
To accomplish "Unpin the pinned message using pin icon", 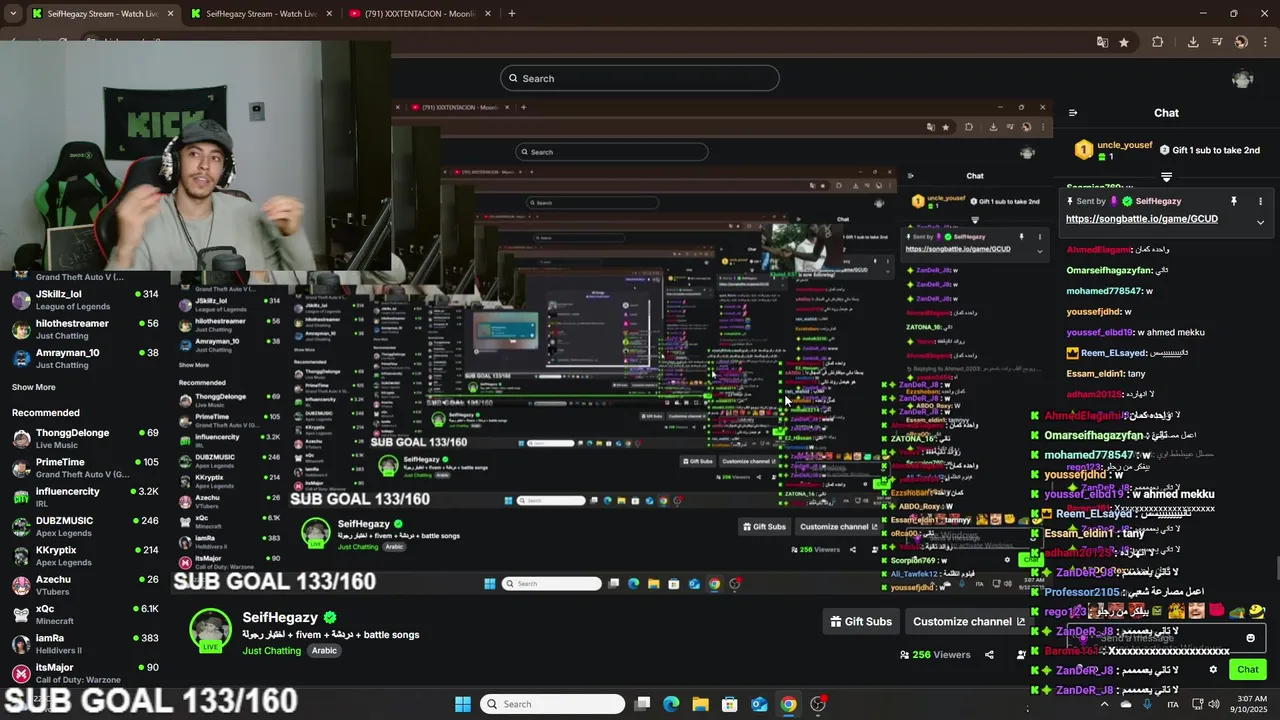I will pos(1234,201).
